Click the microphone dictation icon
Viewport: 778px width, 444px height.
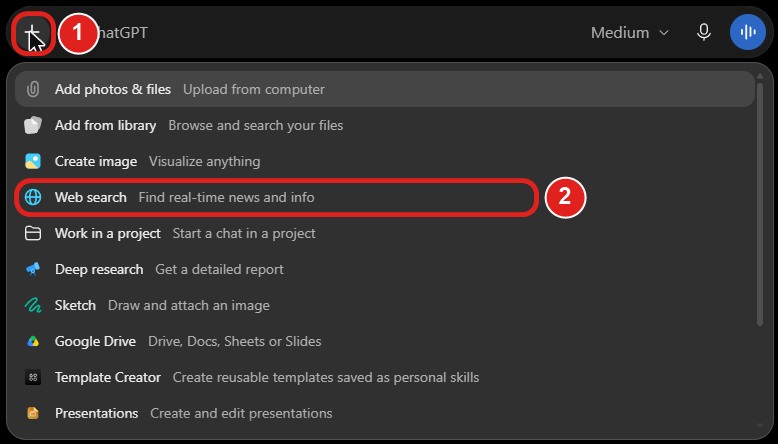point(704,33)
